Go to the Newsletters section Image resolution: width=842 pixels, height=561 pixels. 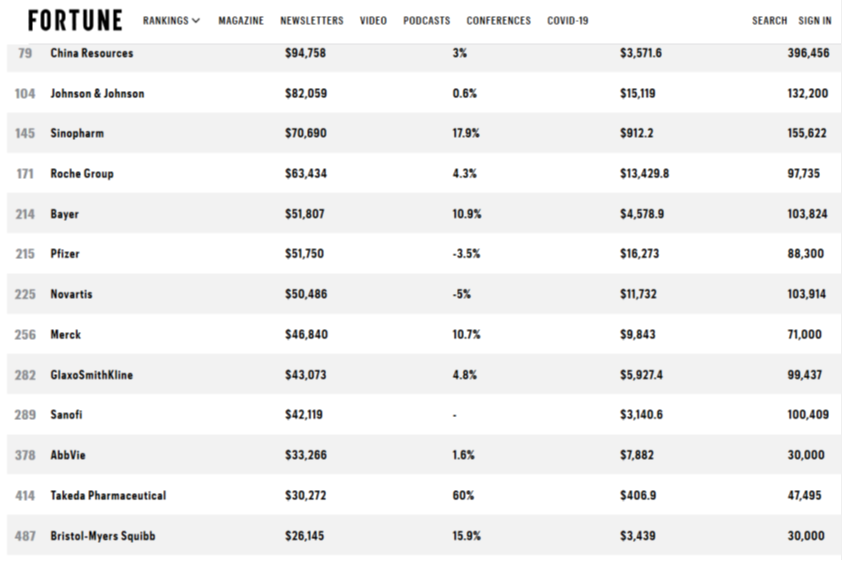coord(311,20)
